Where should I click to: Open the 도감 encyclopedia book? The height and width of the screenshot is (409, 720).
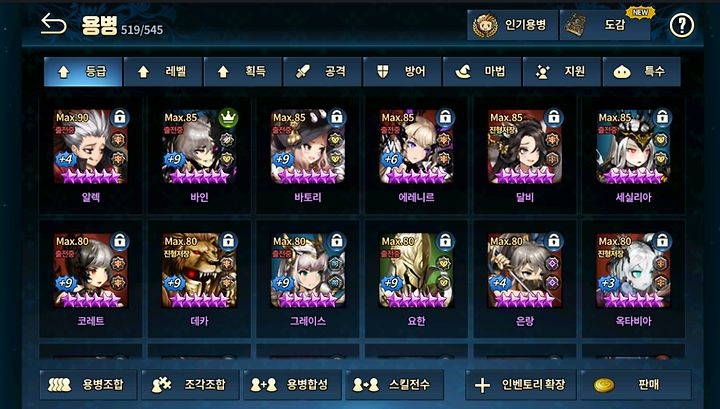coord(605,25)
